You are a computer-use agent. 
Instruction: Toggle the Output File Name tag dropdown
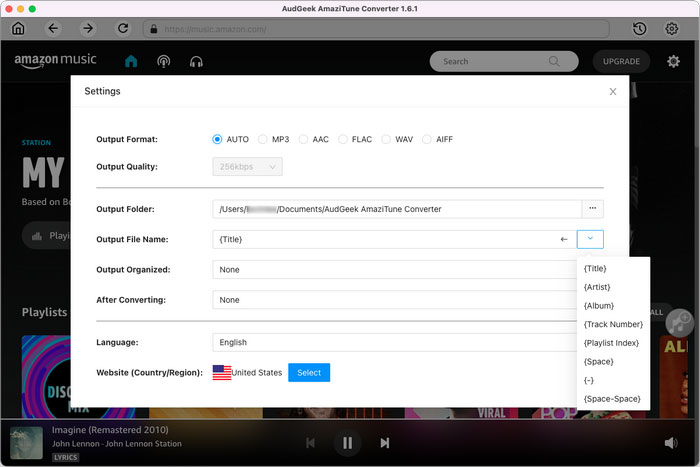click(590, 239)
